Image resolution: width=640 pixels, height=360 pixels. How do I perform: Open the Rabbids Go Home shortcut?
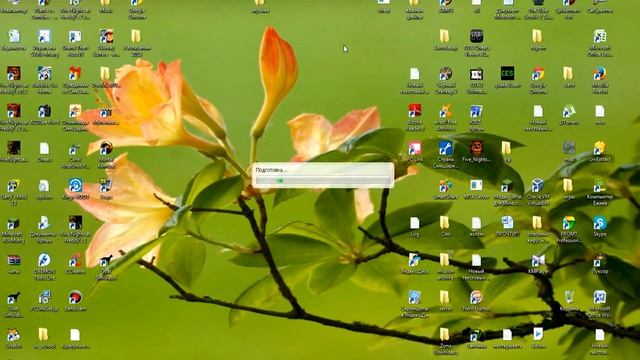click(44, 74)
